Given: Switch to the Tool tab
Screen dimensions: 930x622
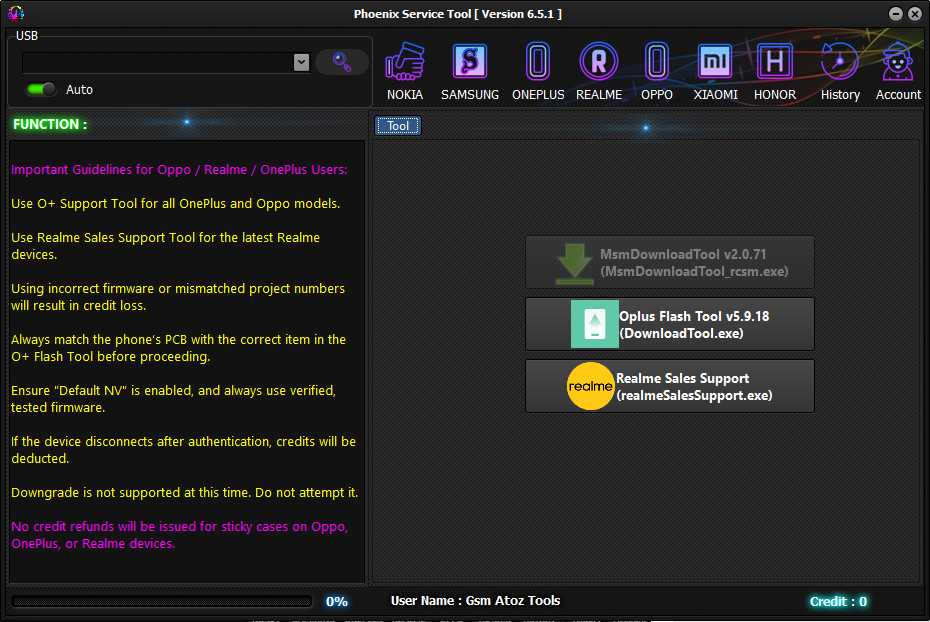Looking at the screenshot, I should coord(397,125).
